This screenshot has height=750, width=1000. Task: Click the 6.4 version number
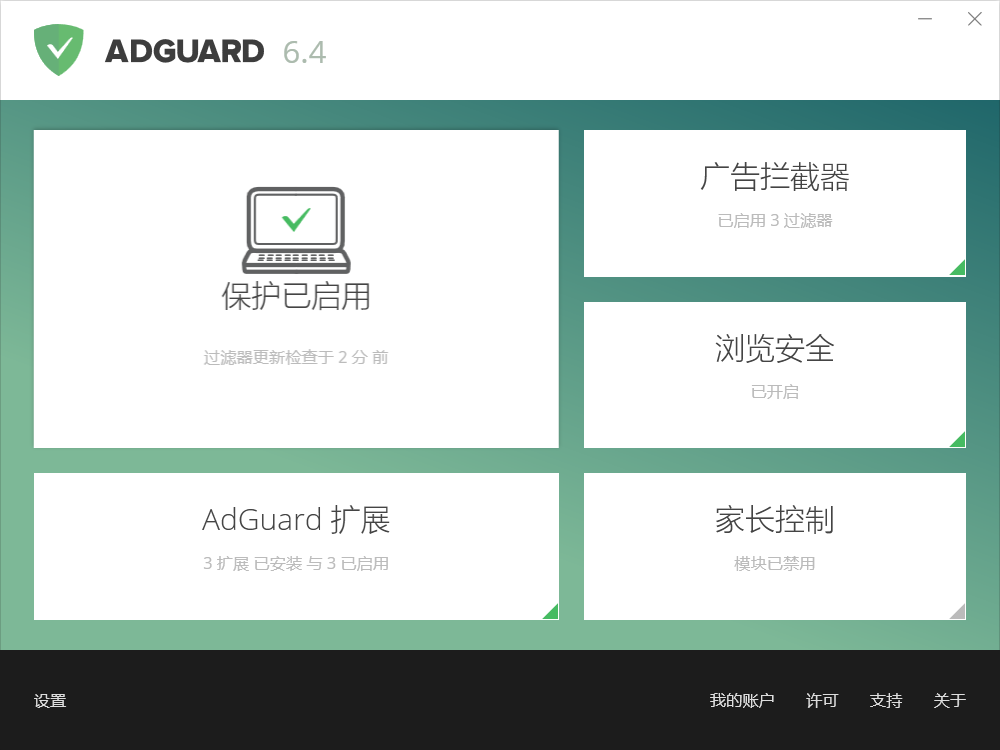pos(304,52)
